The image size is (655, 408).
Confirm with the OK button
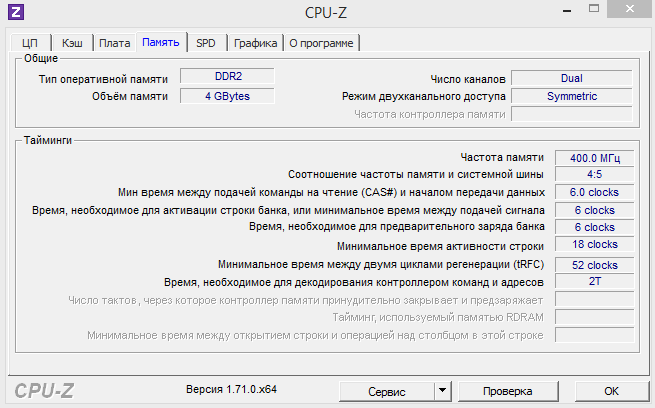coord(611,391)
